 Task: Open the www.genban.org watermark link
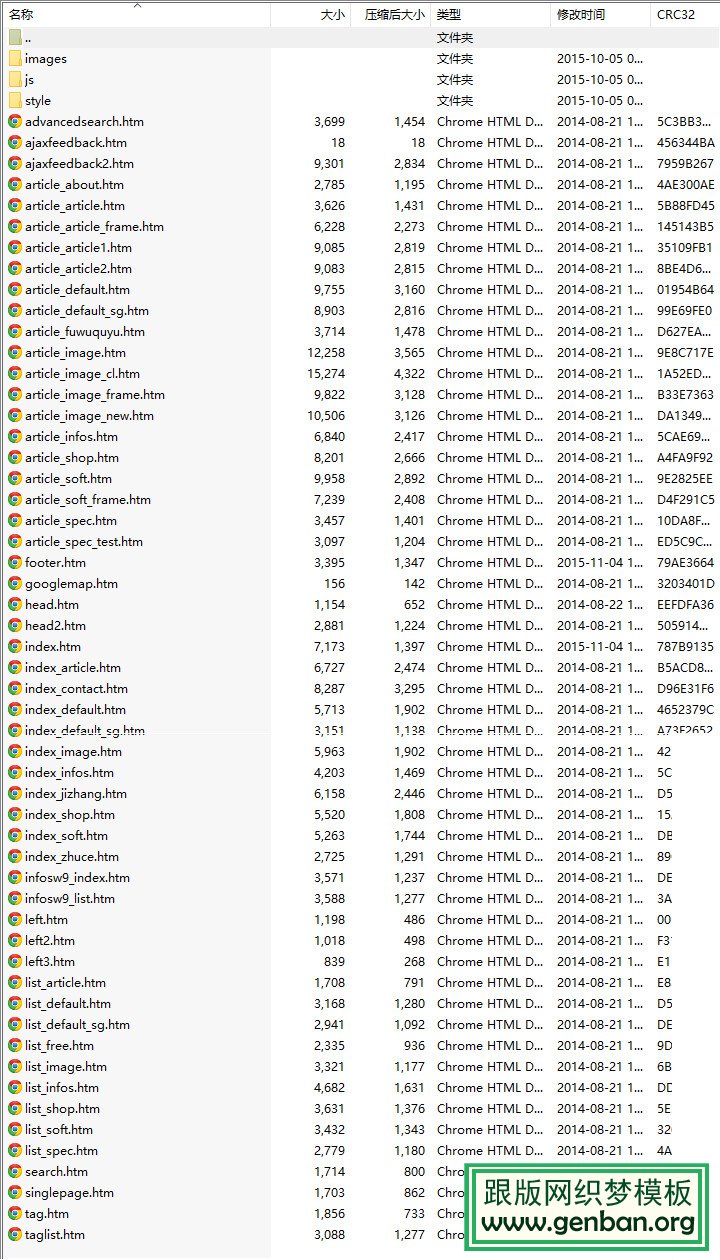point(588,1222)
